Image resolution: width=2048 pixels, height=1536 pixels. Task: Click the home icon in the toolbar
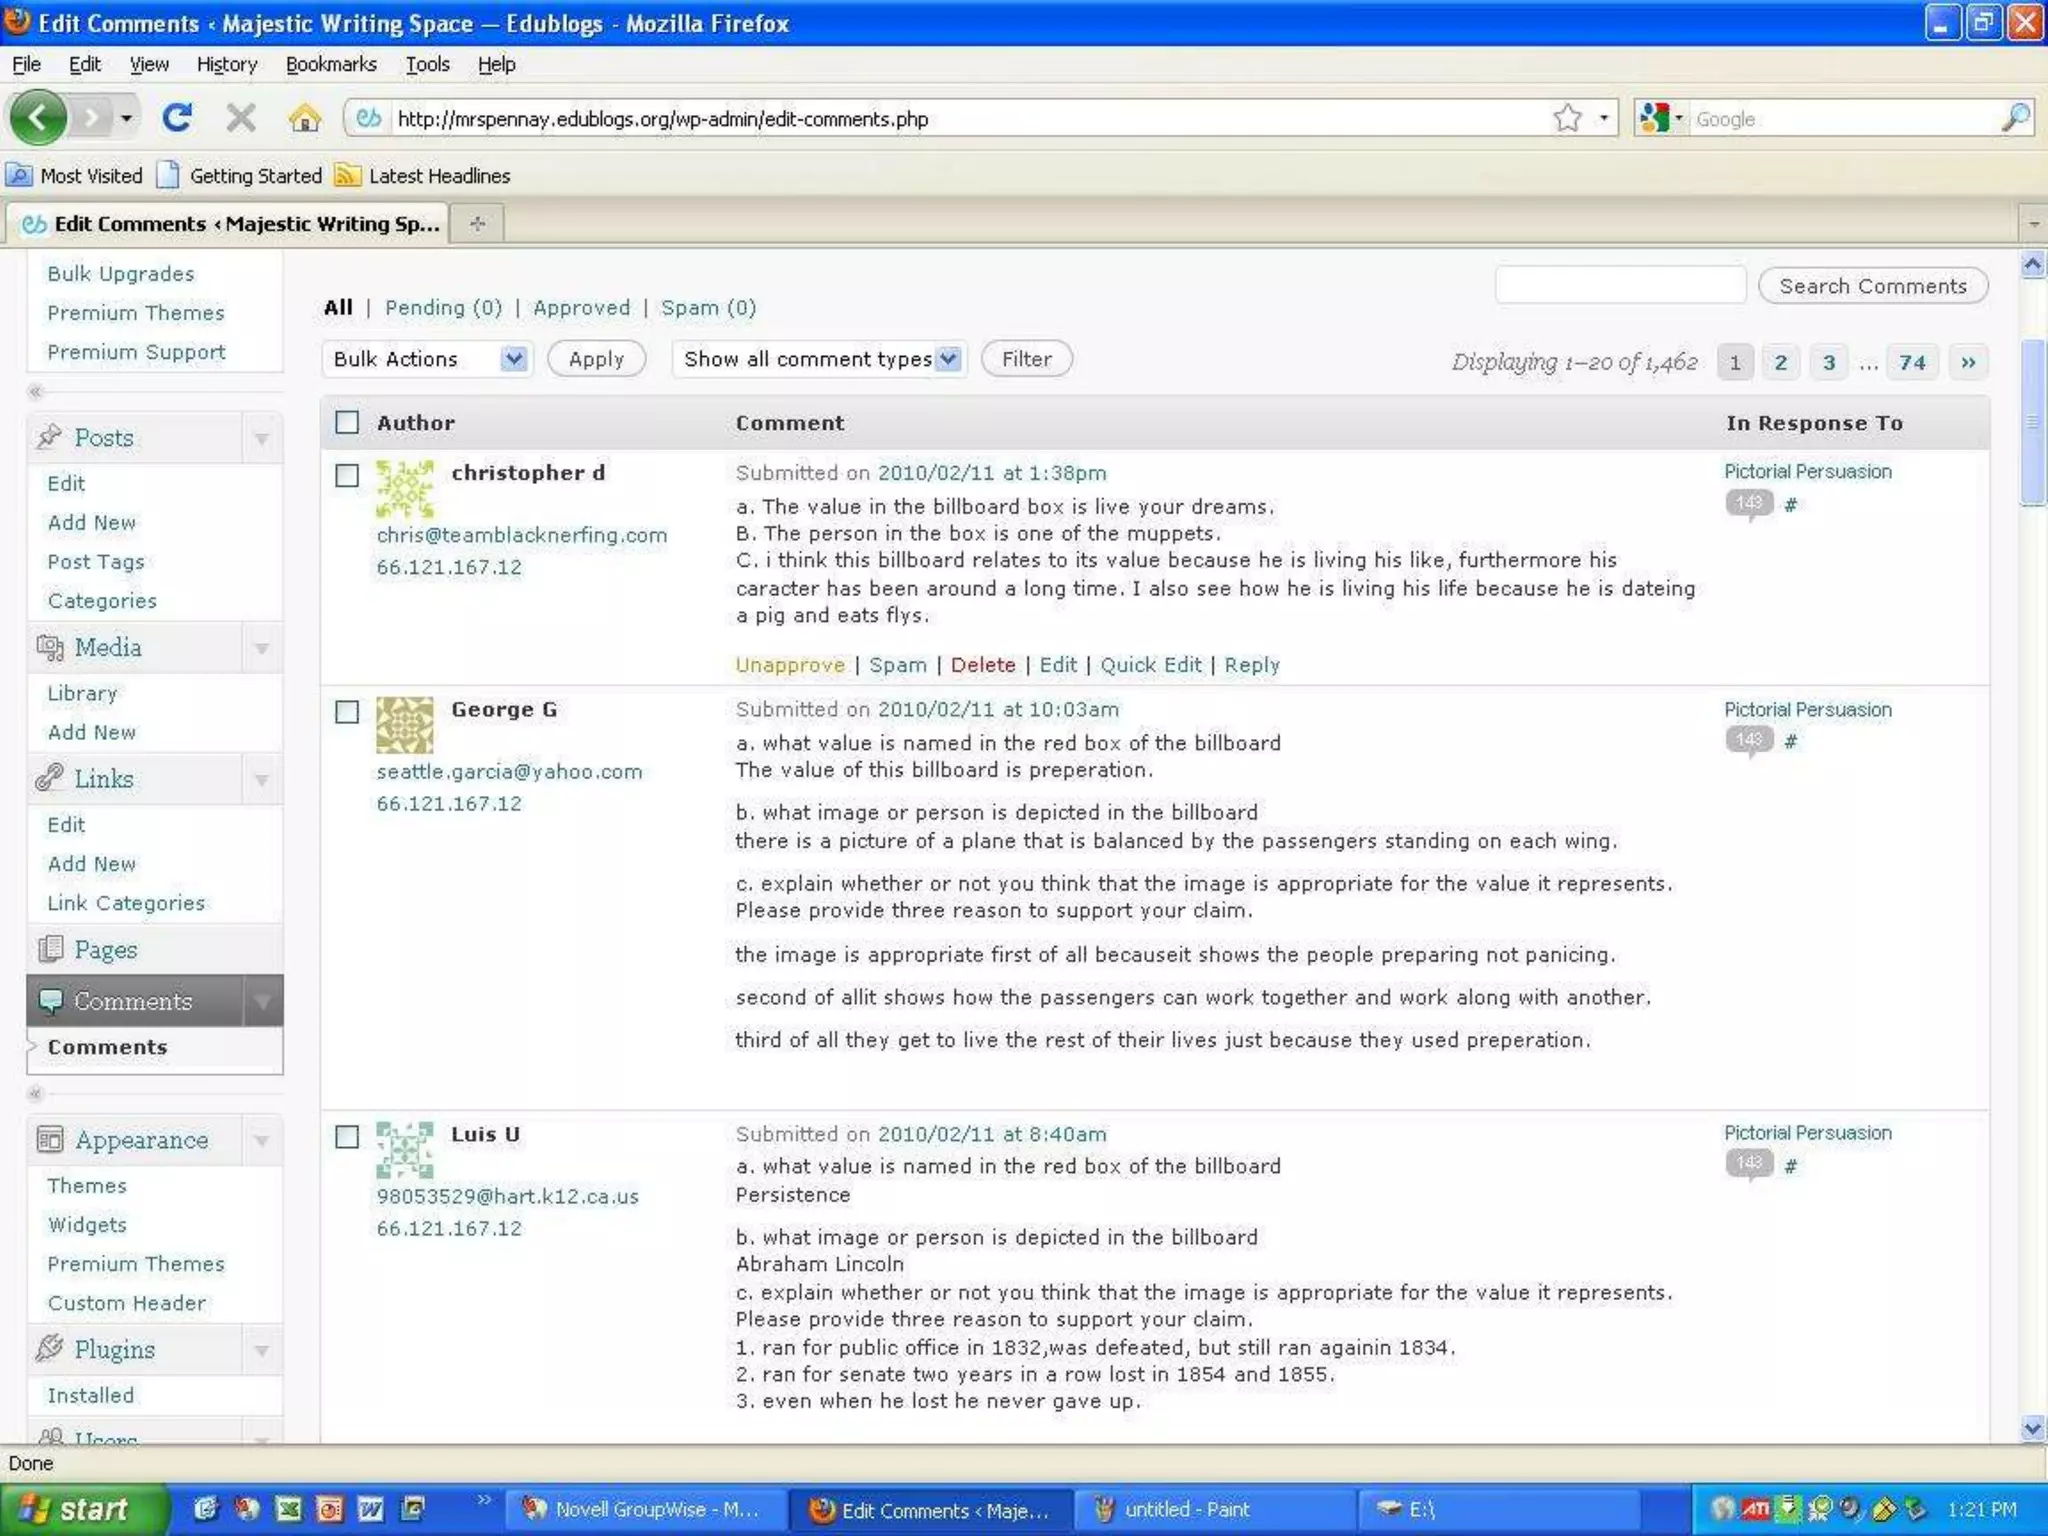tap(304, 118)
